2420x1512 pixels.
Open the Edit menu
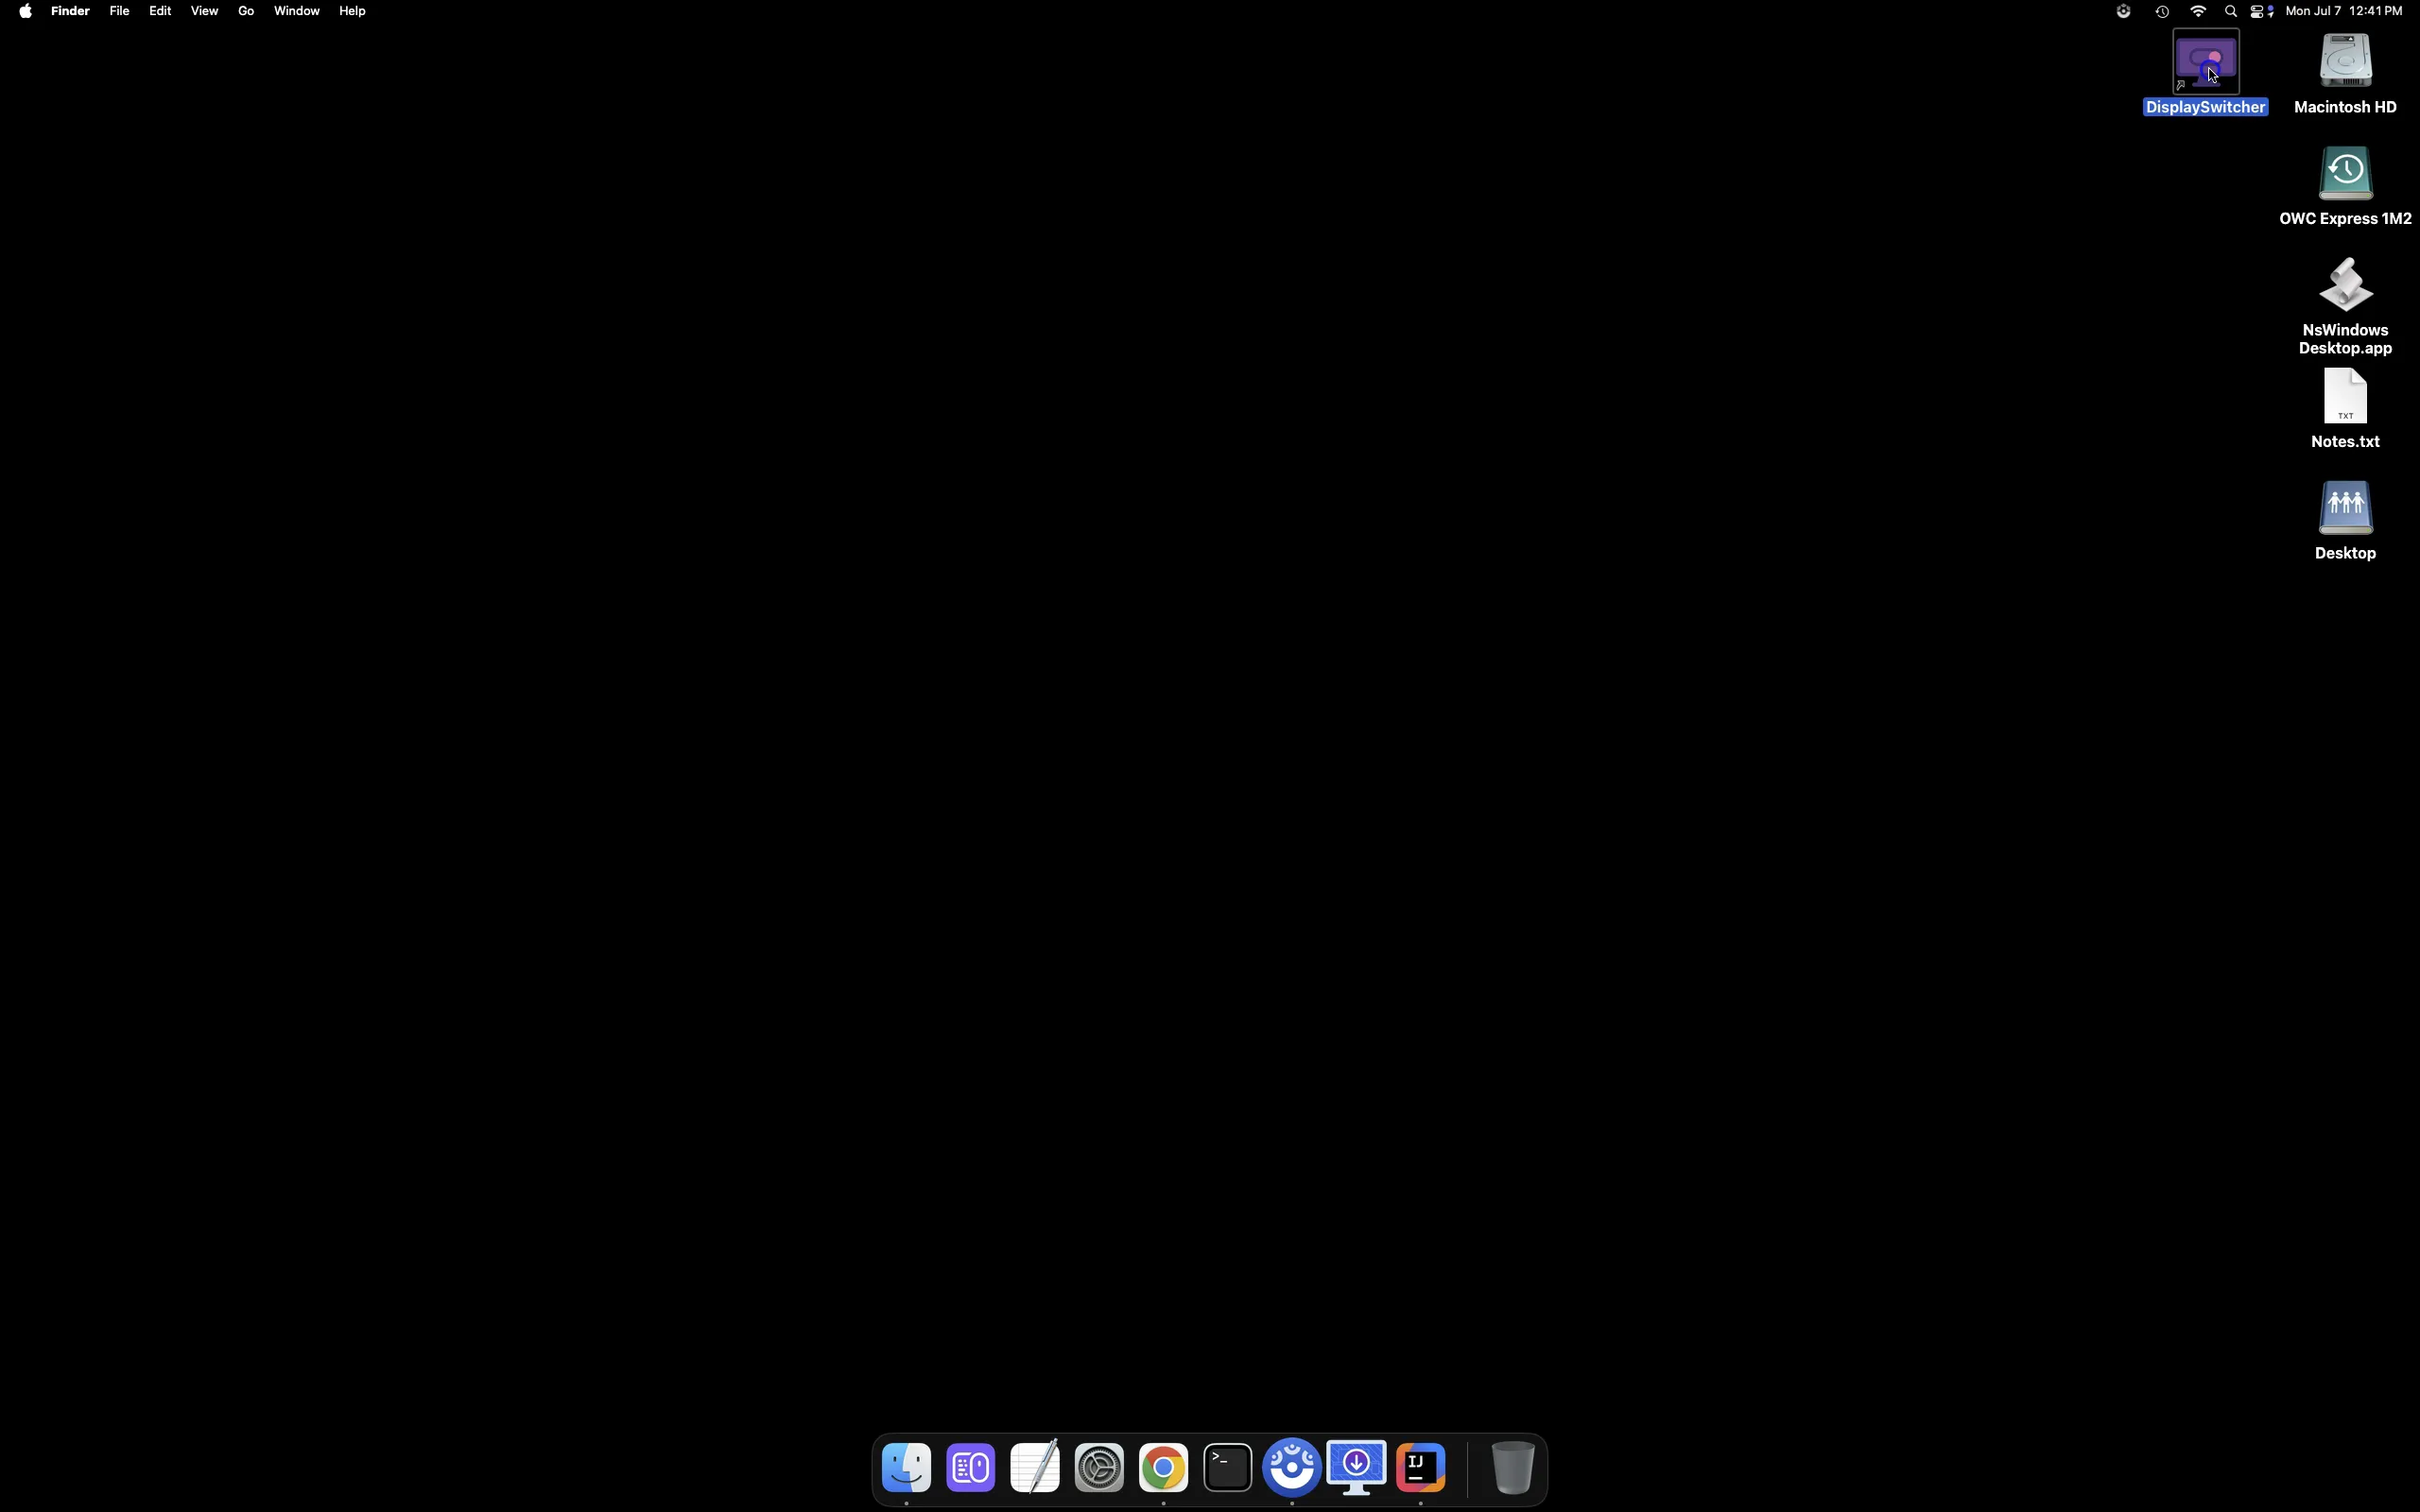point(161,11)
